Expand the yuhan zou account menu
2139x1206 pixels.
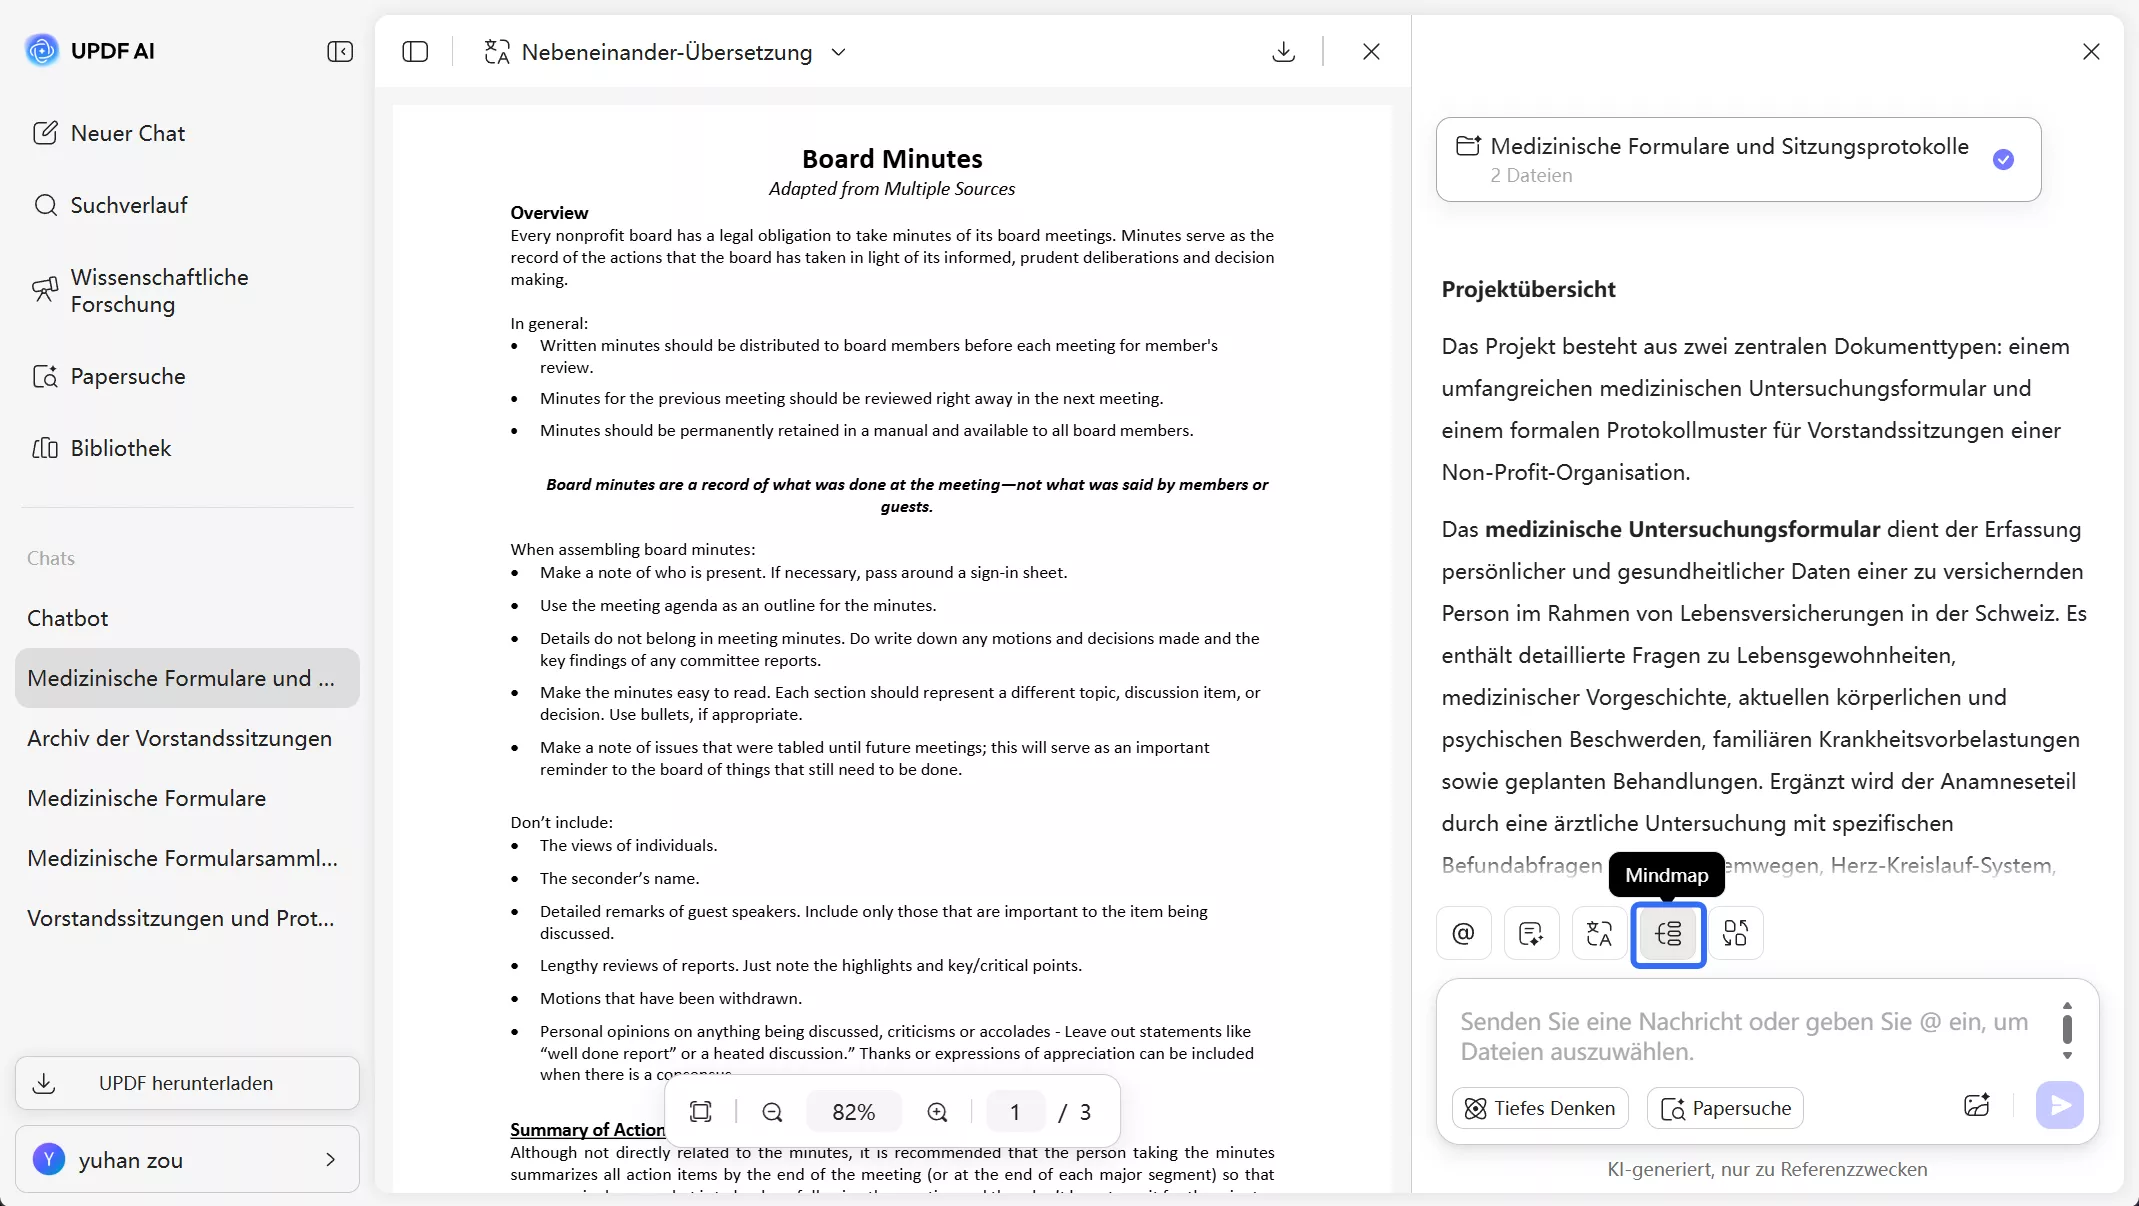[x=330, y=1160]
